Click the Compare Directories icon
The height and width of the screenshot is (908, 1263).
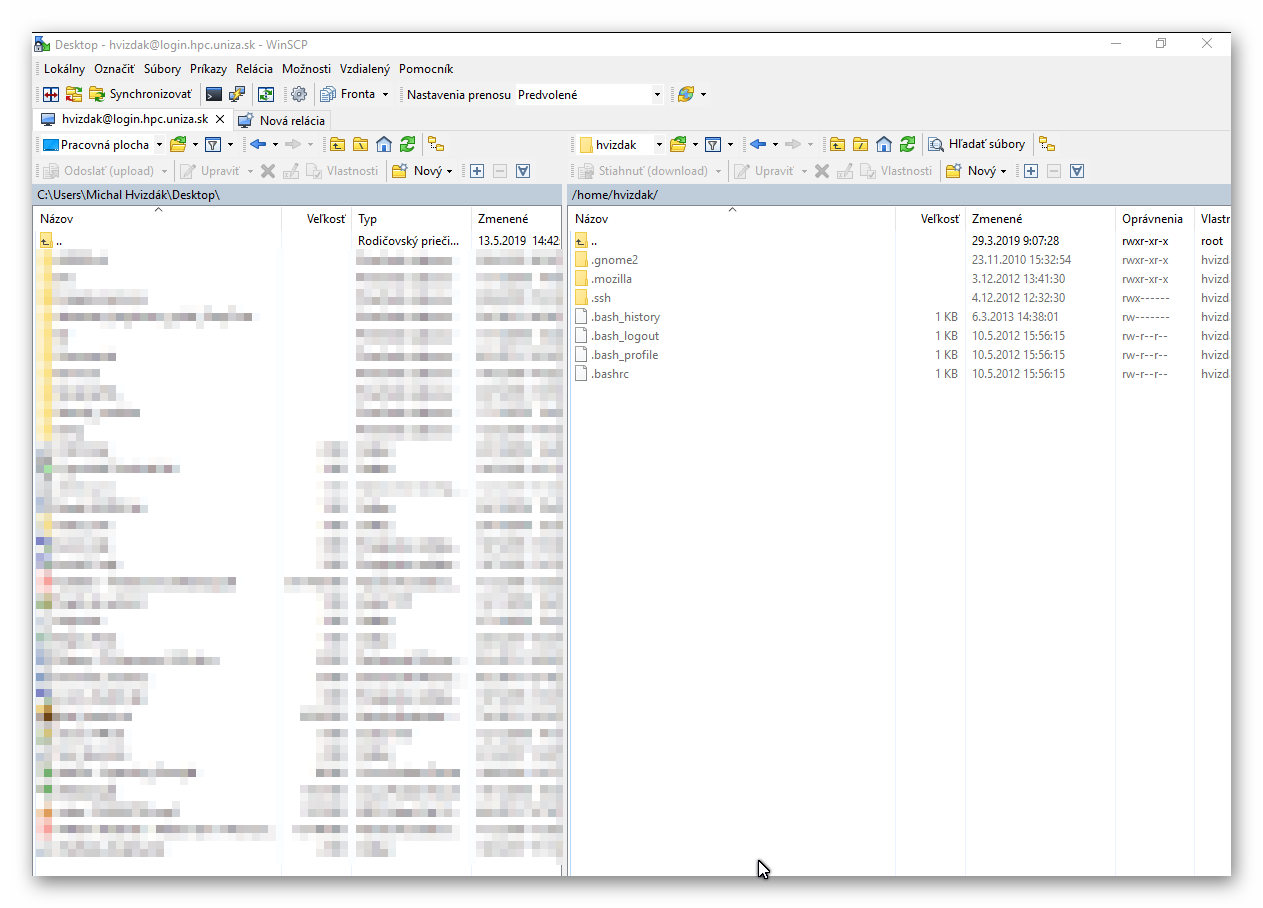point(51,95)
